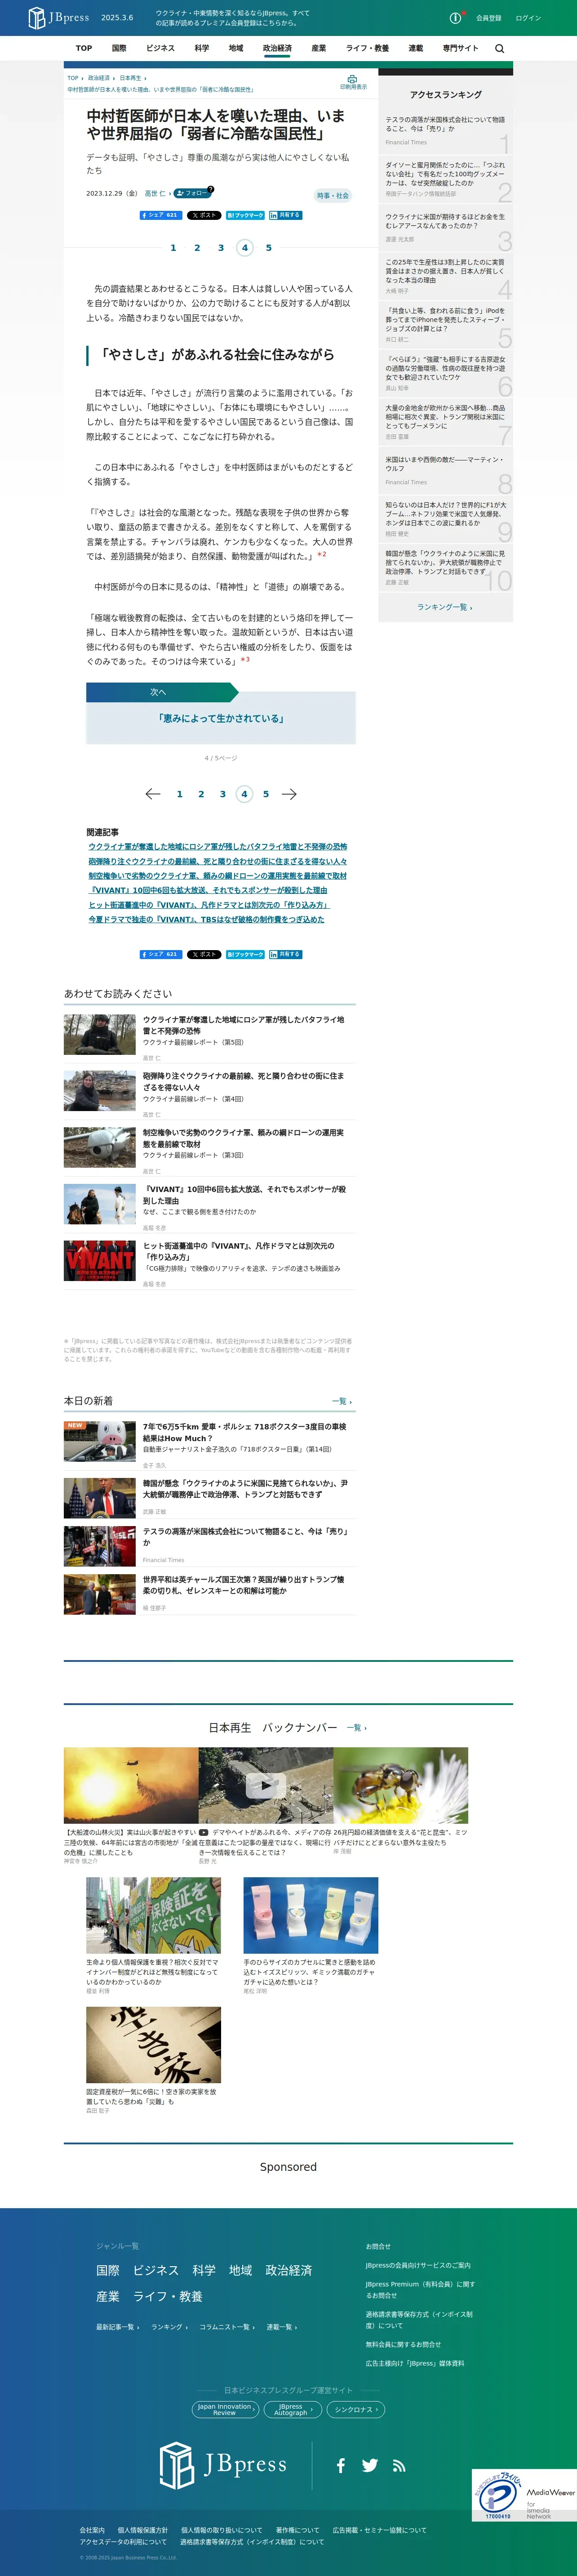This screenshot has width=577, height=2576.
Task: Click Japan Innovation Review footer button
Action: point(225,2410)
